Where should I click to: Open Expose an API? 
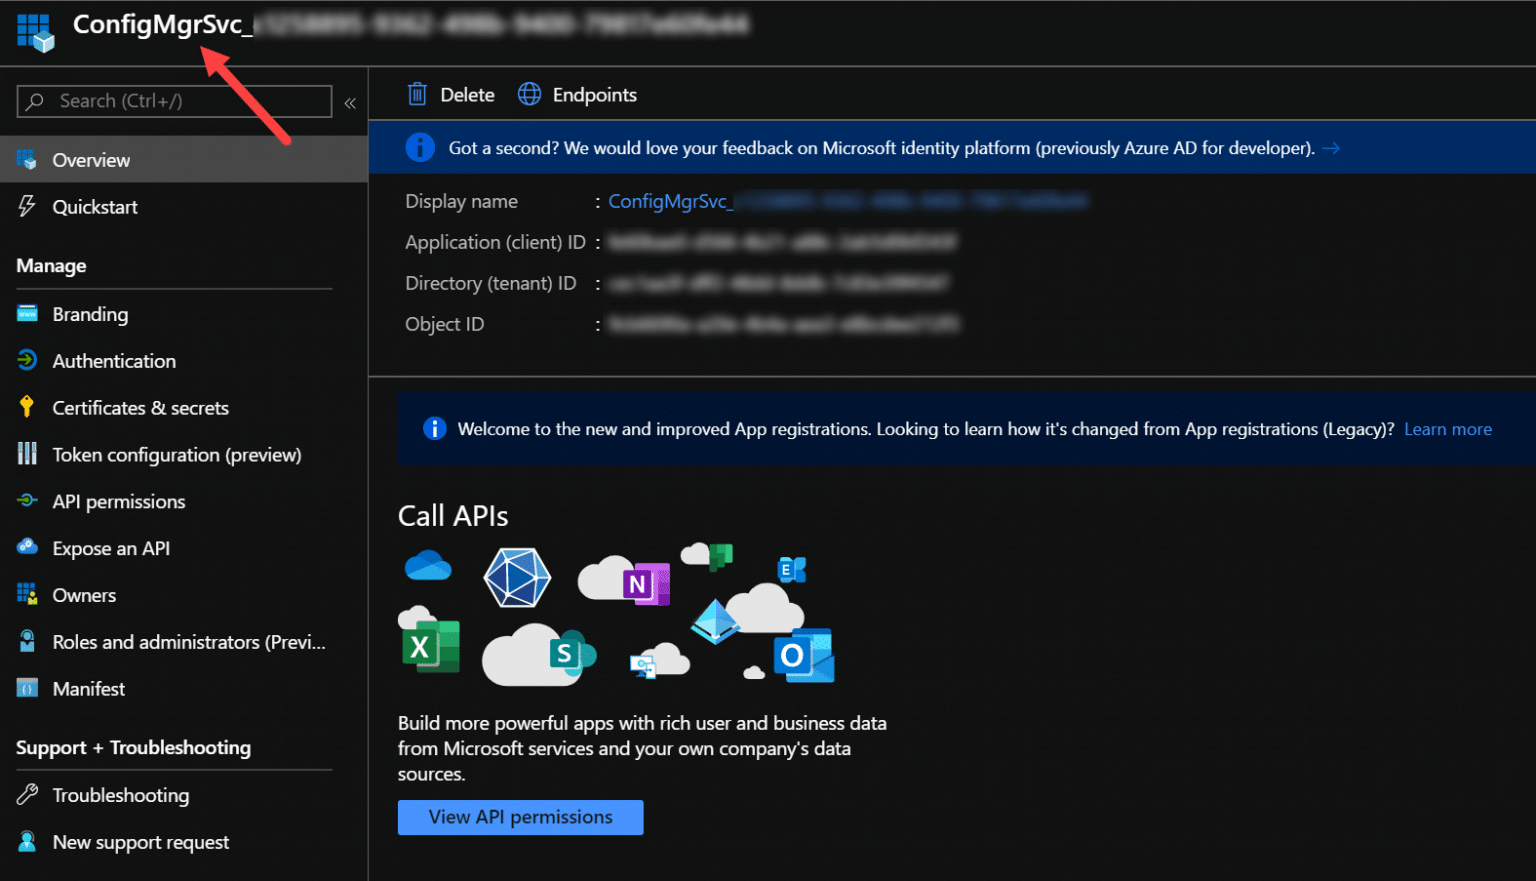(111, 548)
